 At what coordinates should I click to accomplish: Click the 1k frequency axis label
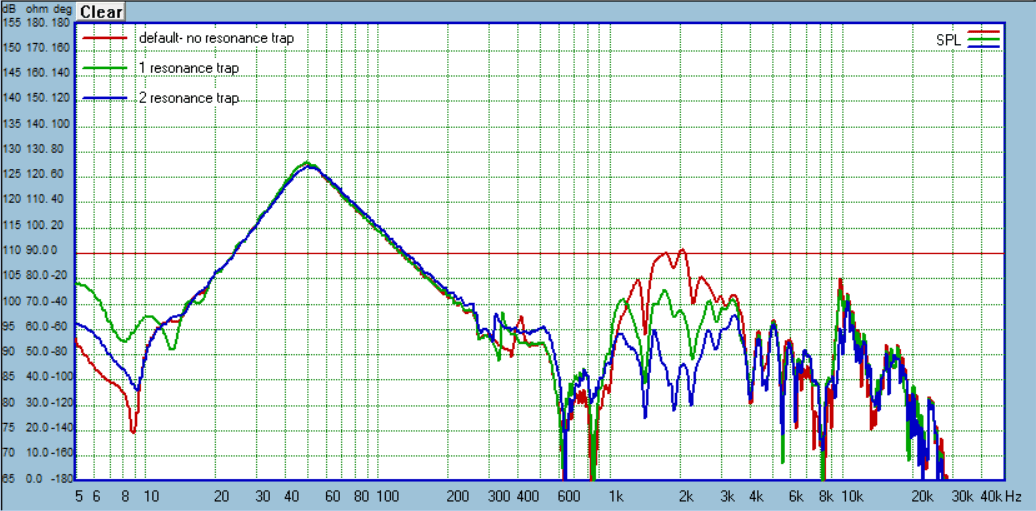(x=616, y=495)
